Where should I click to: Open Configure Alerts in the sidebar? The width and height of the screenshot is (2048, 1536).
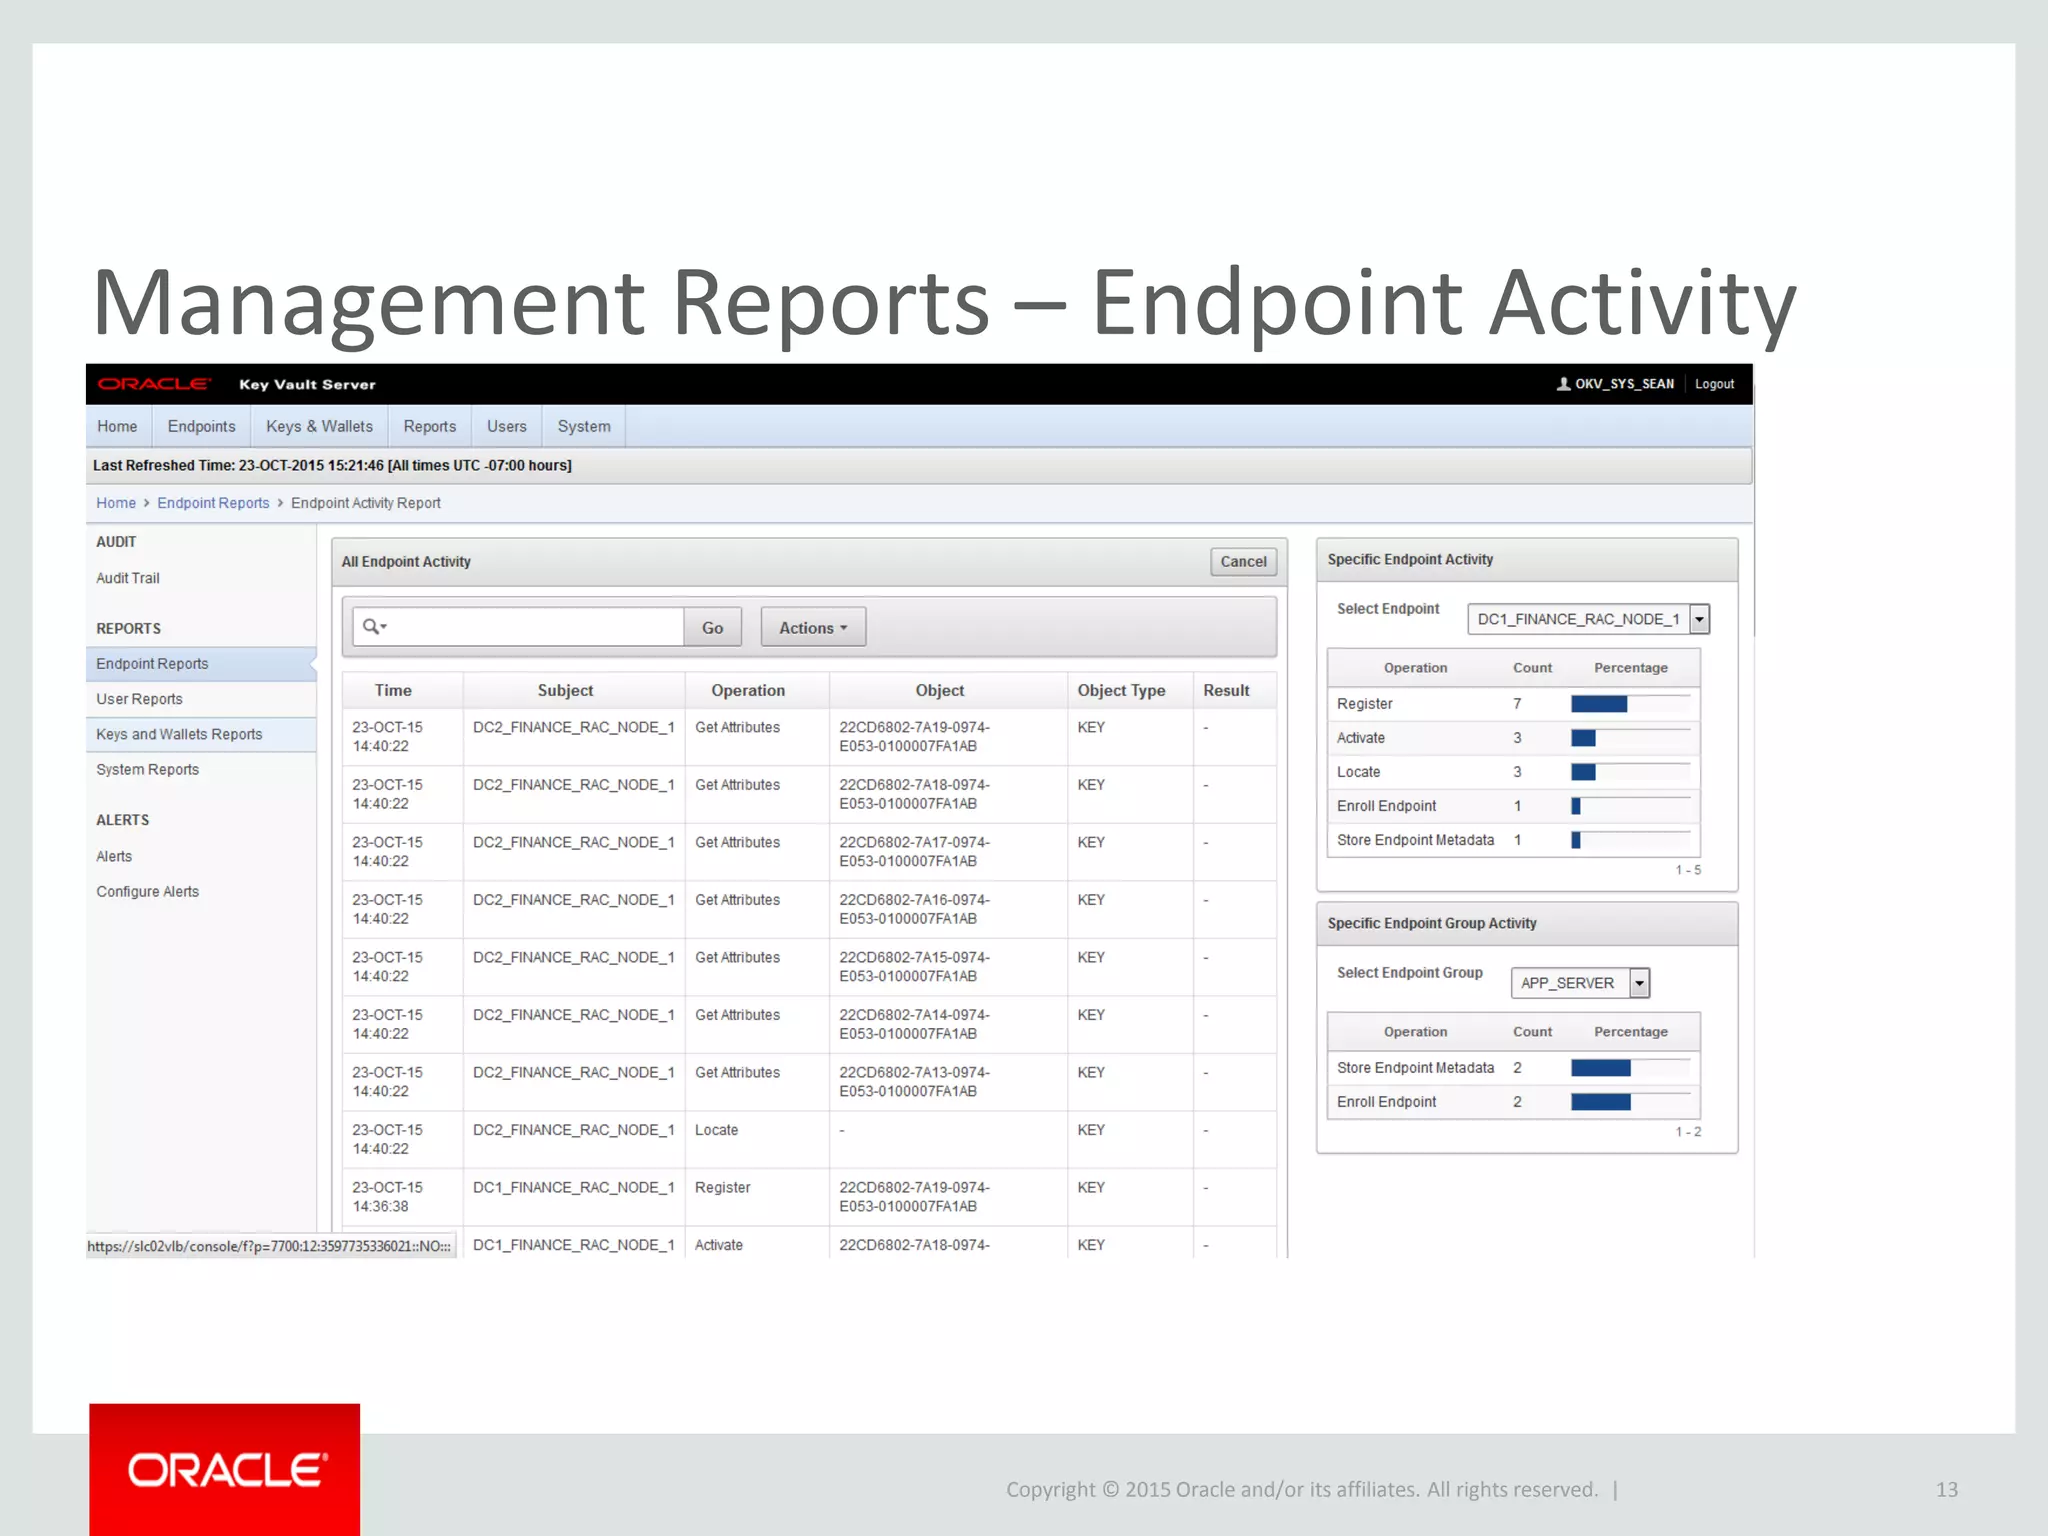coord(147,891)
